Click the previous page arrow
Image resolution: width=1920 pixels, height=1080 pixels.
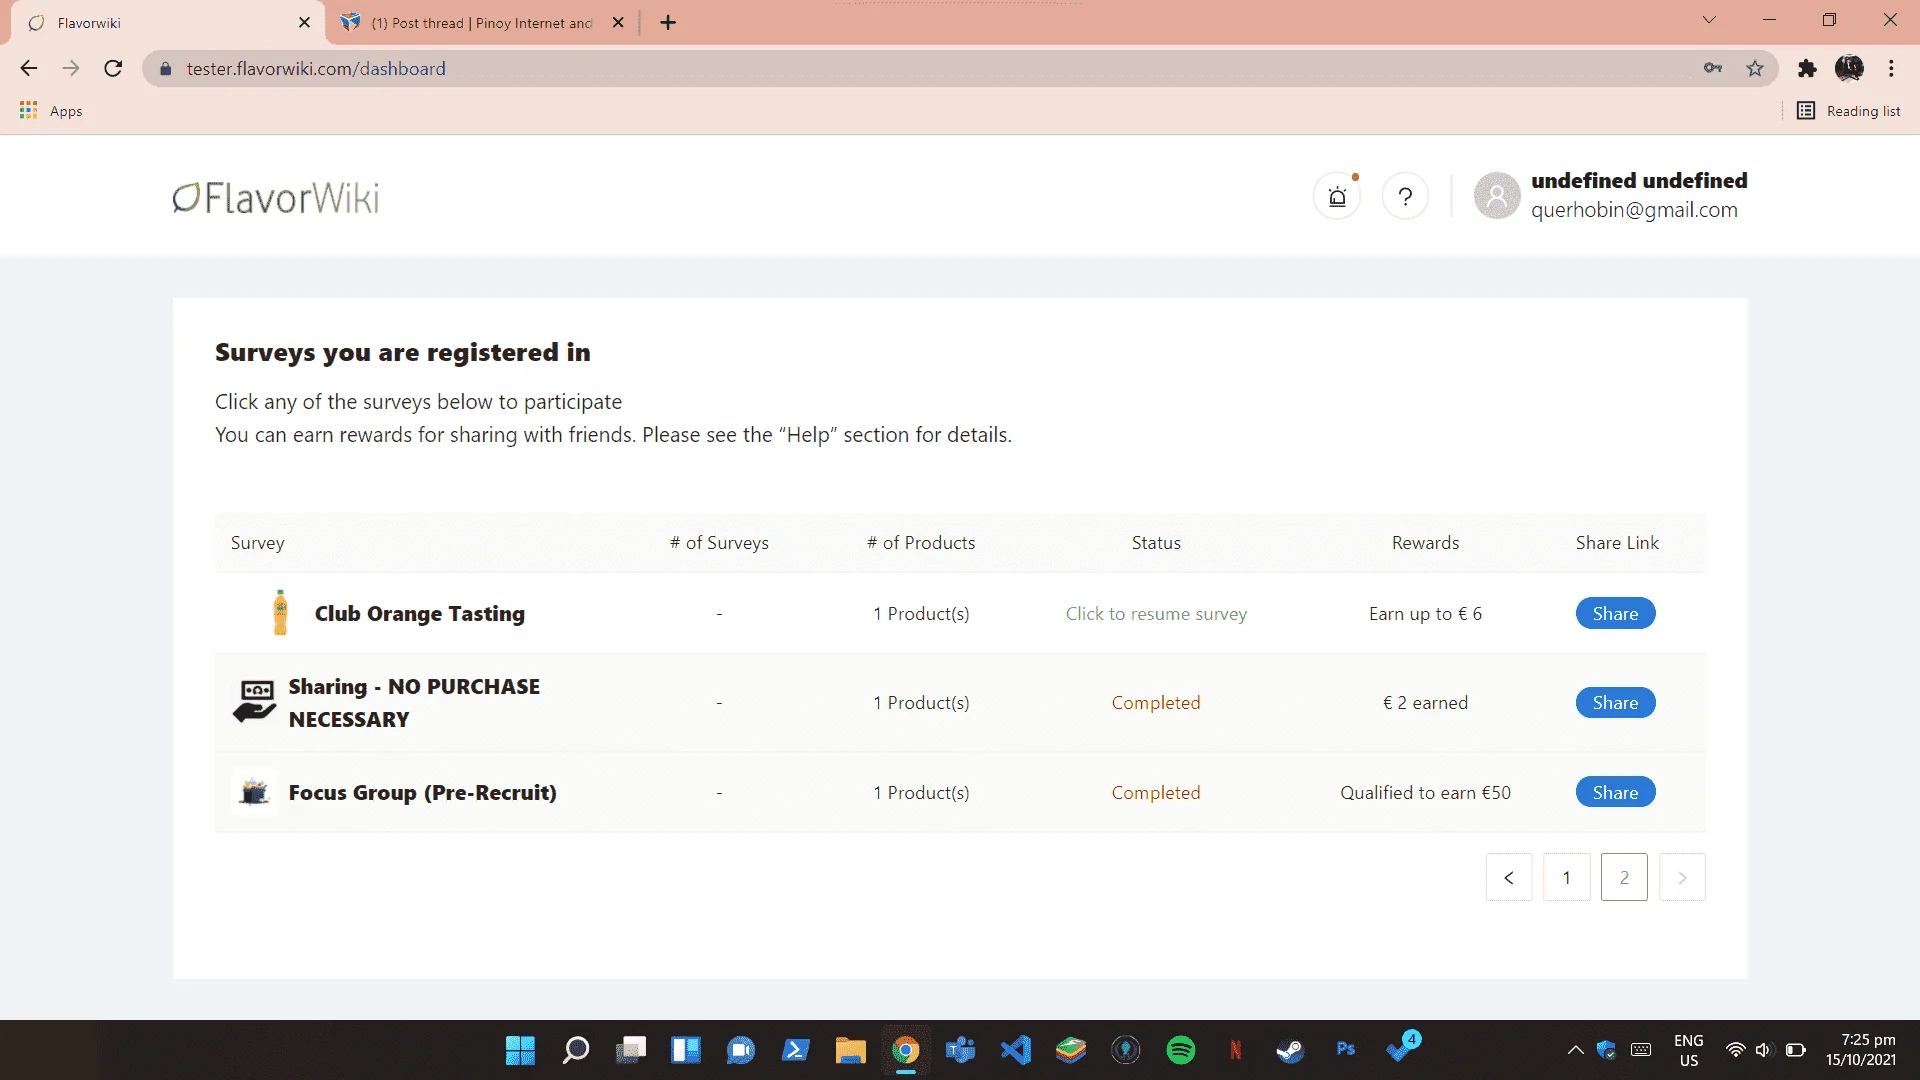click(x=1509, y=877)
